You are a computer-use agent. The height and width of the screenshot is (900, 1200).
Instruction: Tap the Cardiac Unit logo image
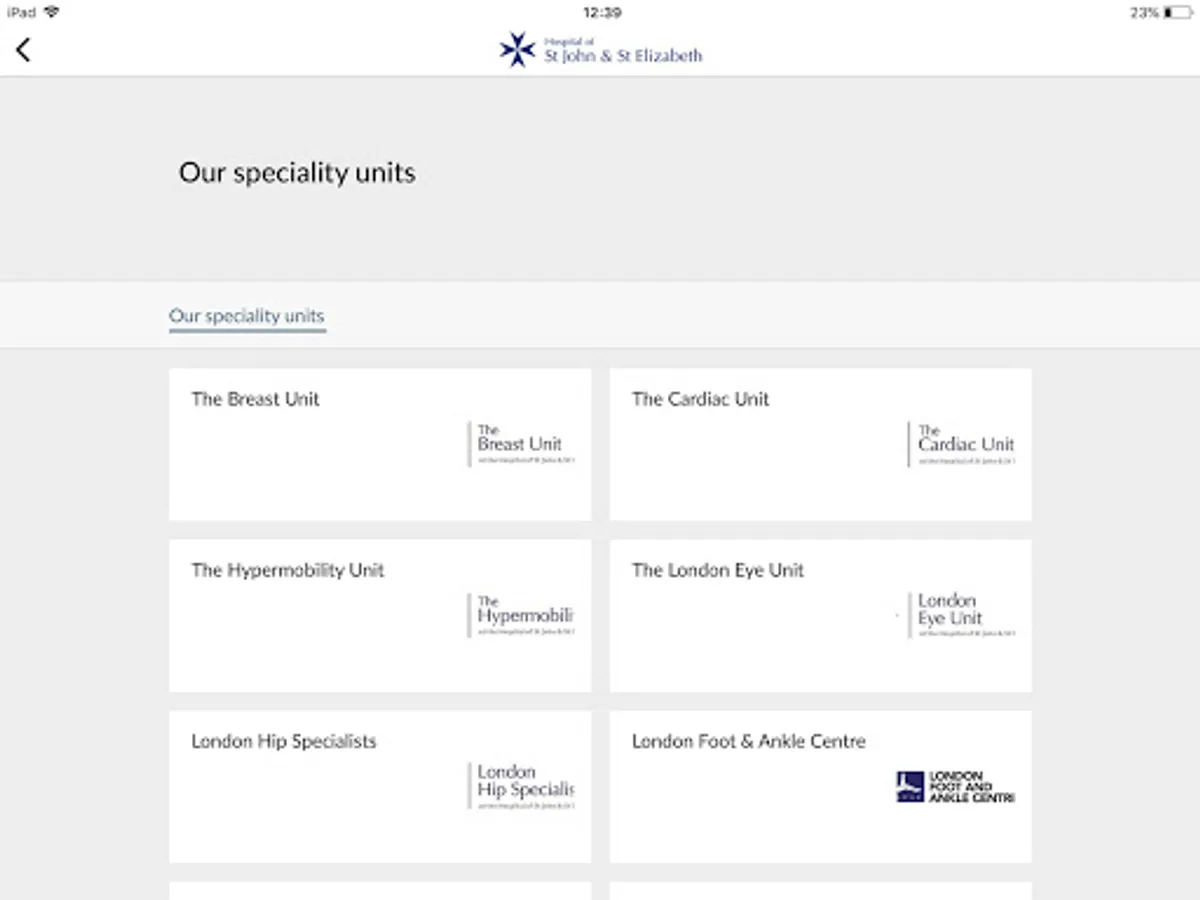tap(962, 444)
